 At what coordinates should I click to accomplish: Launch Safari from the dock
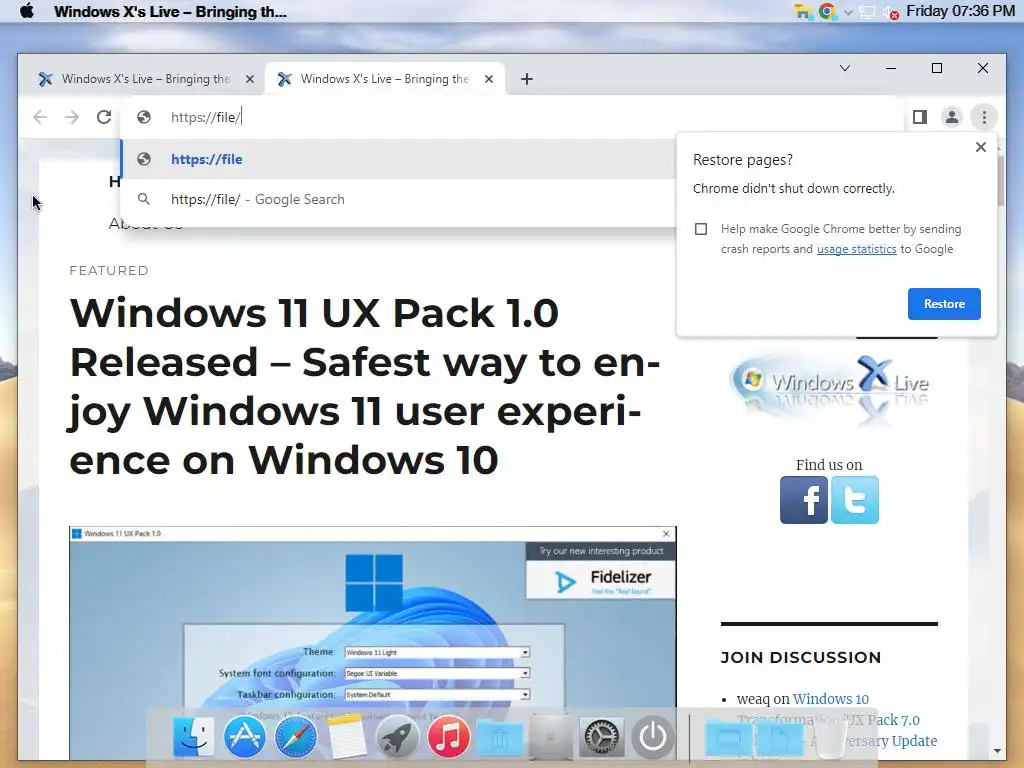(x=295, y=737)
